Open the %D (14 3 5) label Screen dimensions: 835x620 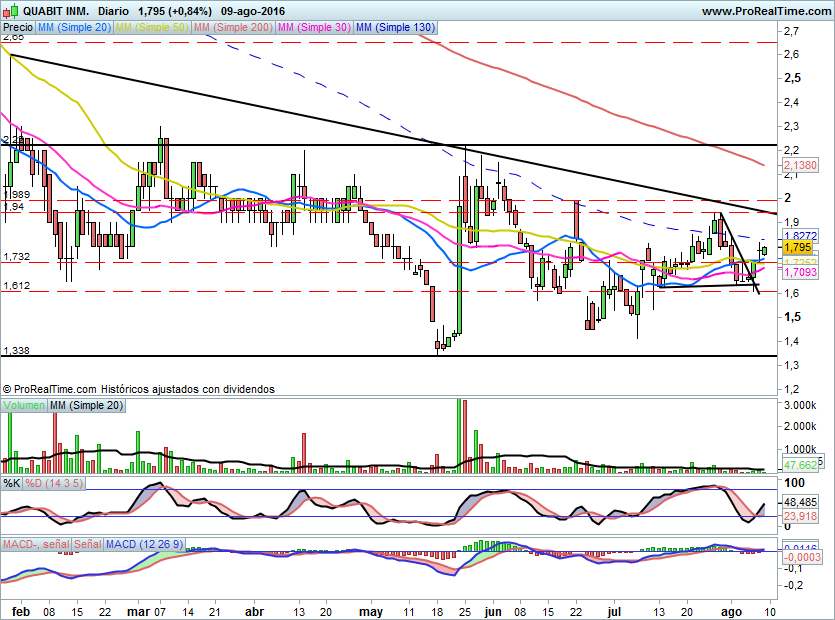click(x=54, y=484)
